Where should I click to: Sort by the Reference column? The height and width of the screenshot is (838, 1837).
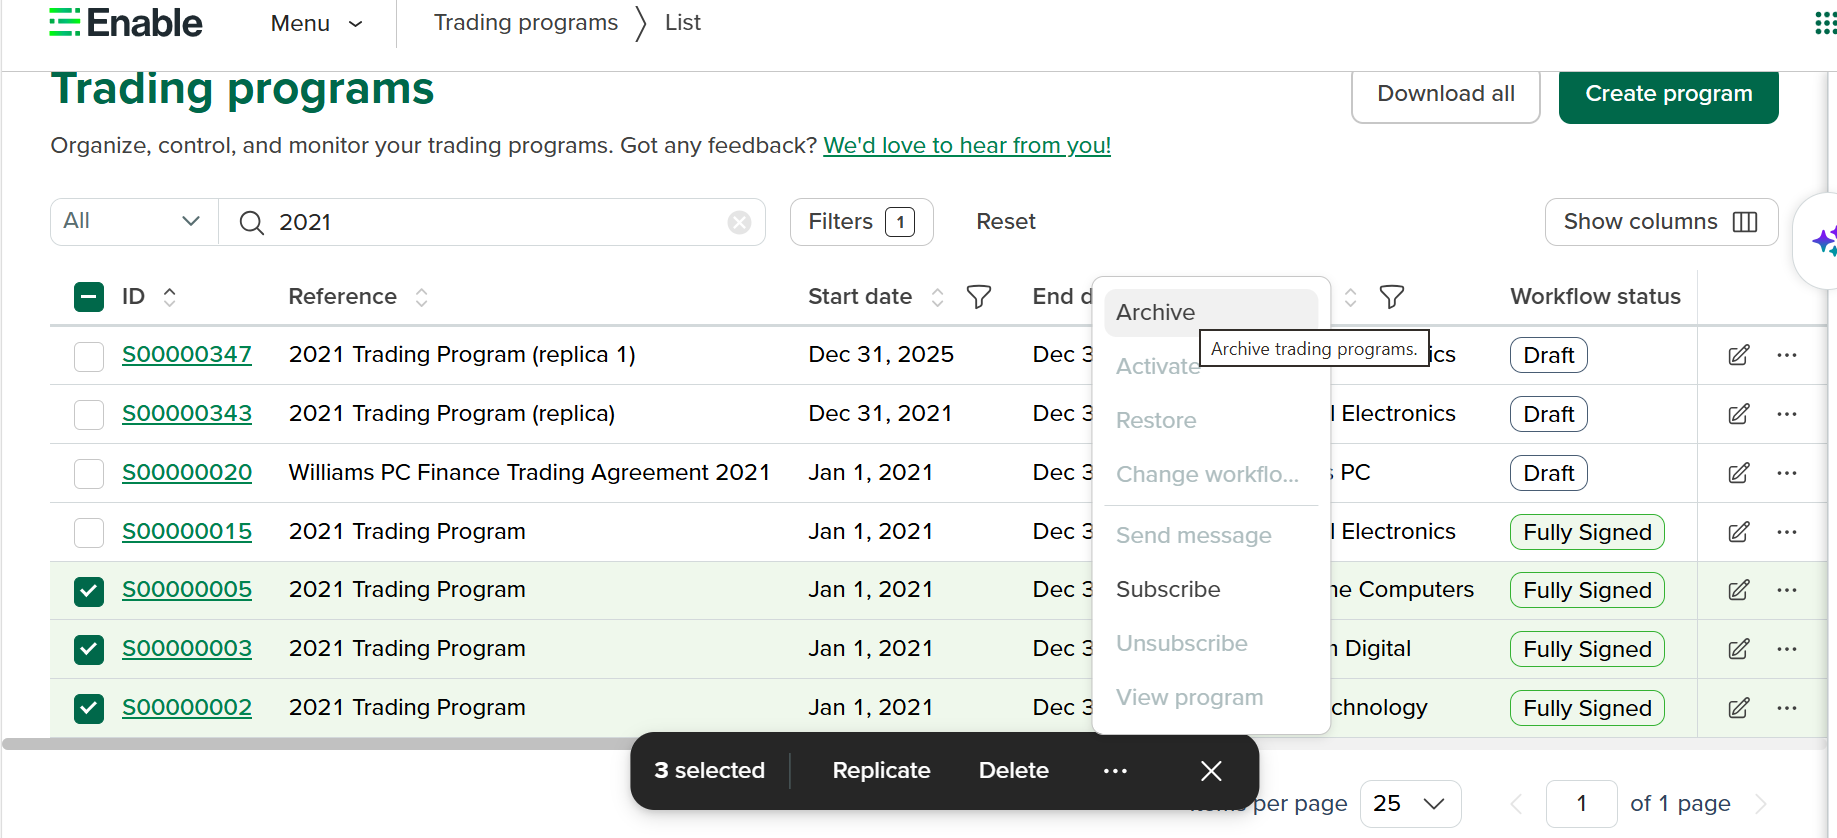click(422, 297)
